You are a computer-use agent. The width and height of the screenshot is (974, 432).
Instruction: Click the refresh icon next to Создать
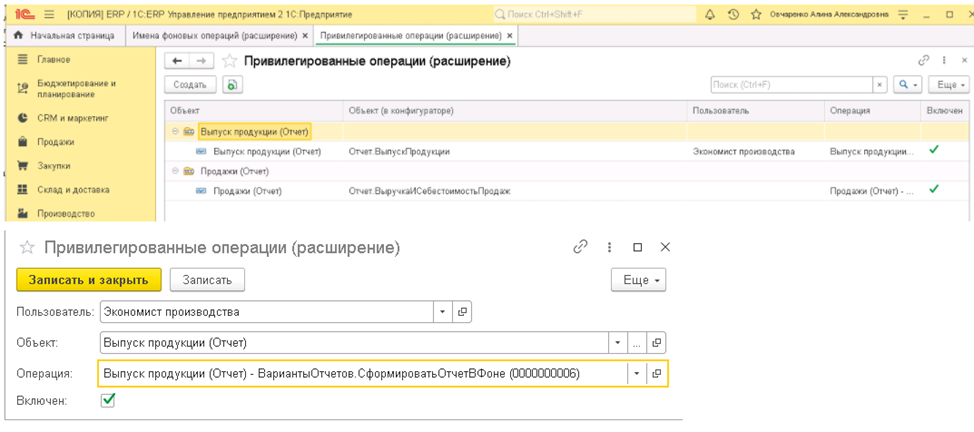click(x=232, y=85)
